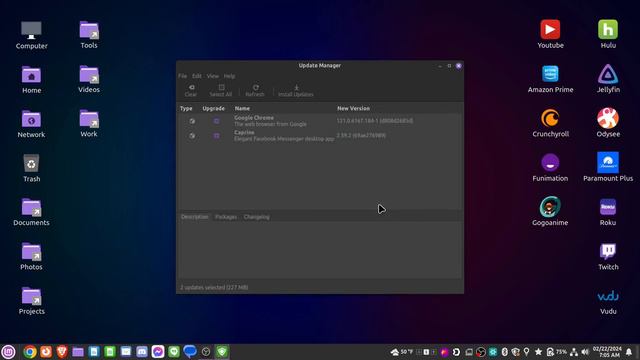Launch Google Chrome from the panel
The width and height of the screenshot is (640, 360).
coord(29,351)
